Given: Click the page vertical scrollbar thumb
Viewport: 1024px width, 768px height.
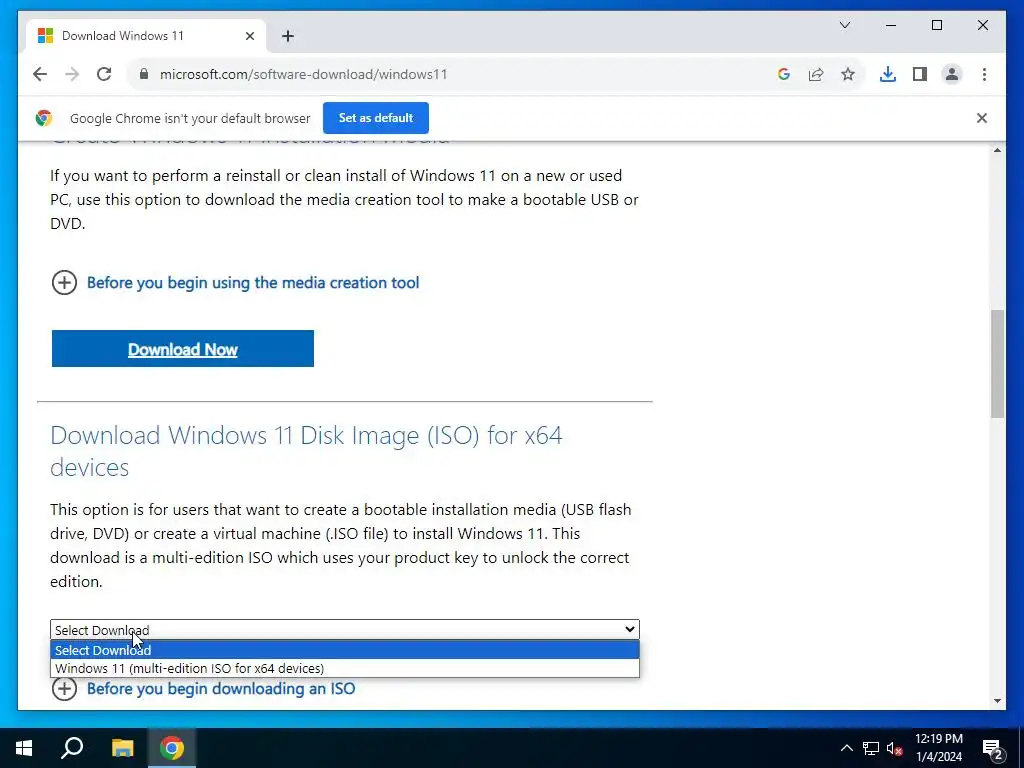Looking at the screenshot, I should [x=997, y=364].
